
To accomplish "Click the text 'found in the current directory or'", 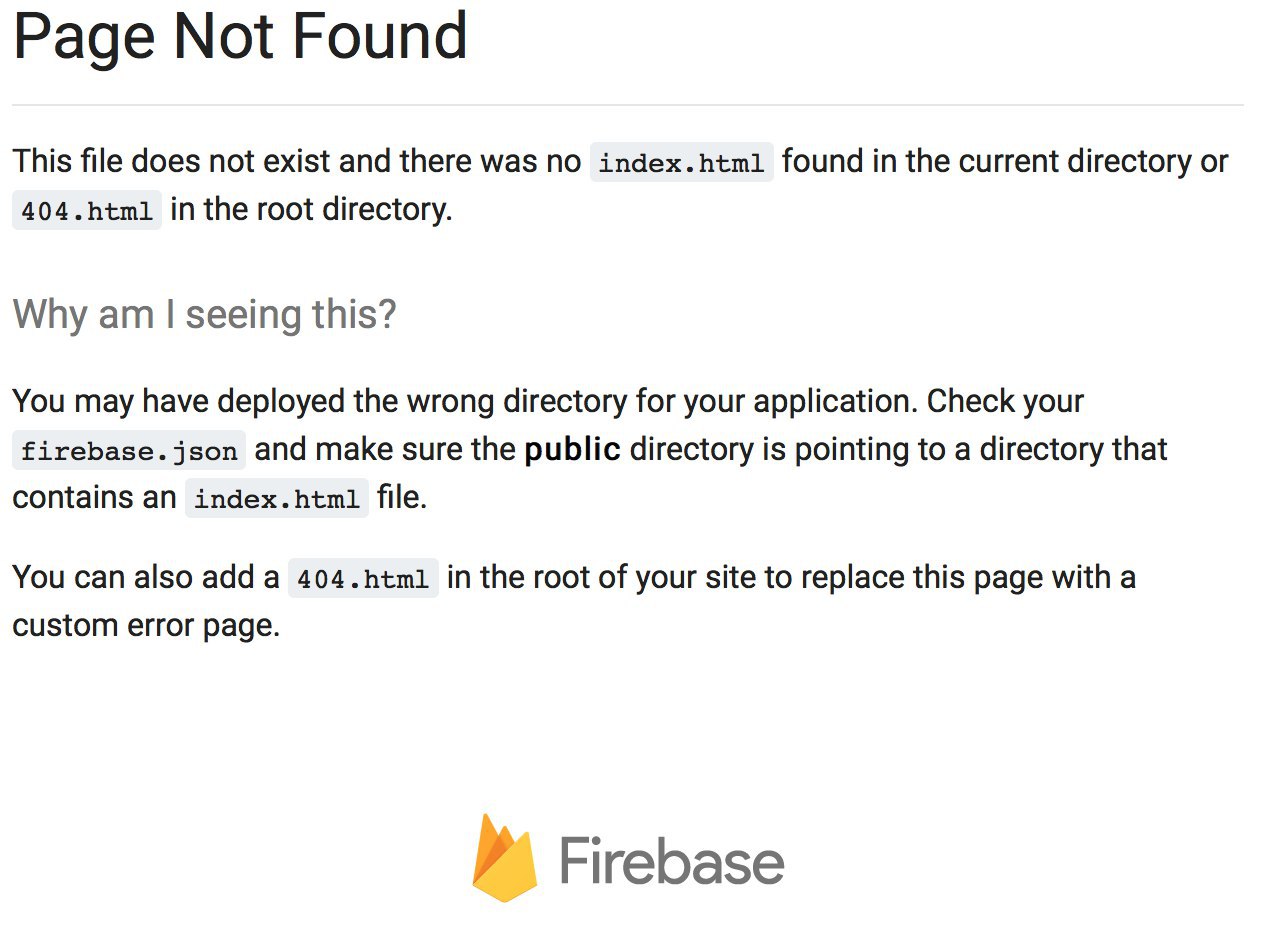I will 1005,161.
